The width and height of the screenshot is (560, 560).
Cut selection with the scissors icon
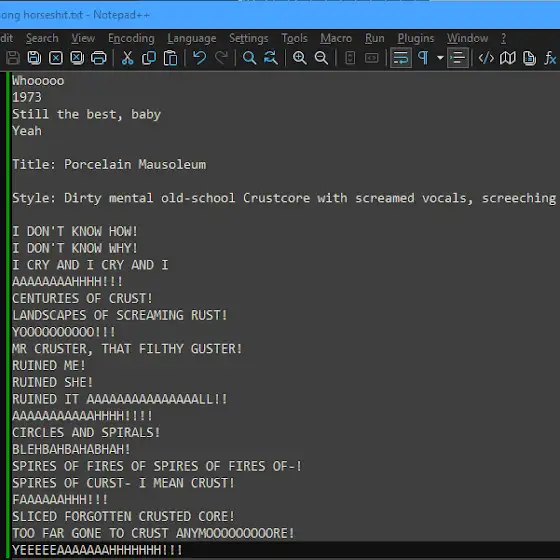(128, 58)
